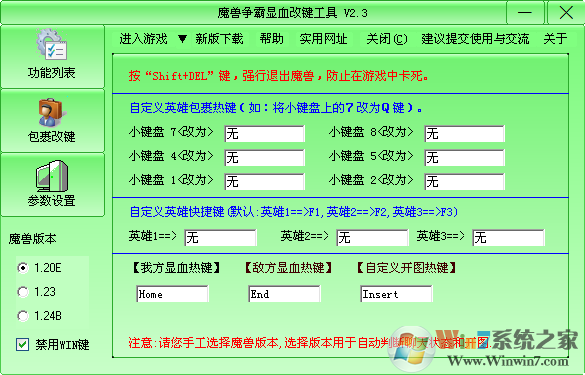Open the 功能列表 function list icon
This screenshot has width=585, height=375.
(52, 44)
